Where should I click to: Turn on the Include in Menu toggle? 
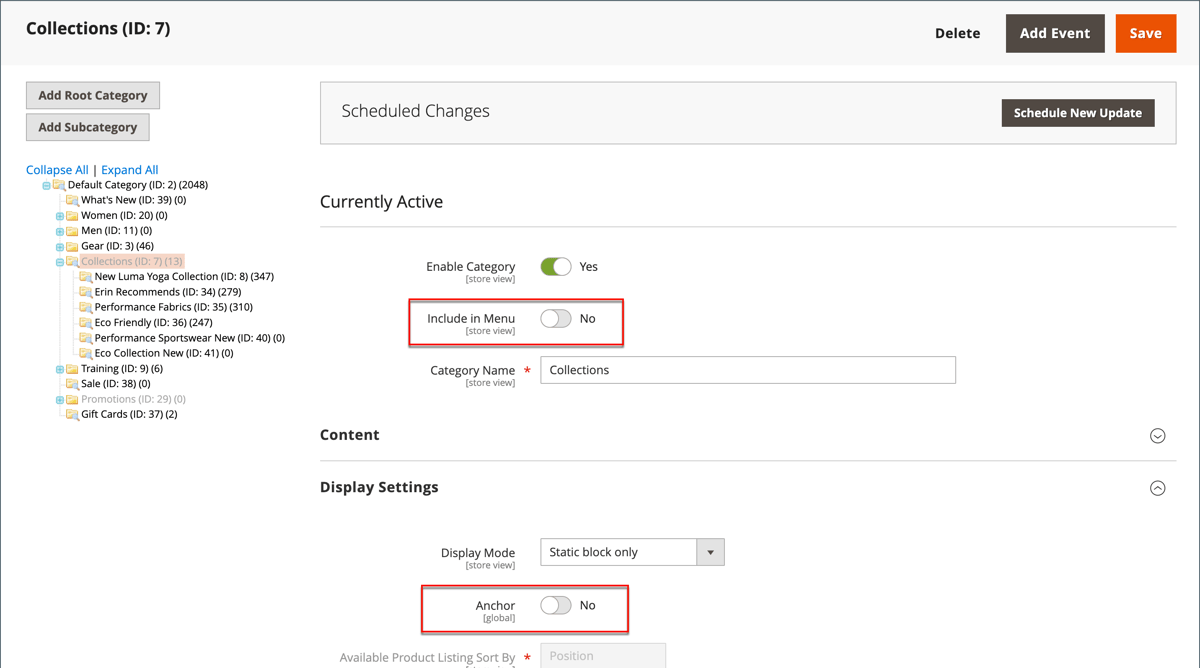point(556,317)
